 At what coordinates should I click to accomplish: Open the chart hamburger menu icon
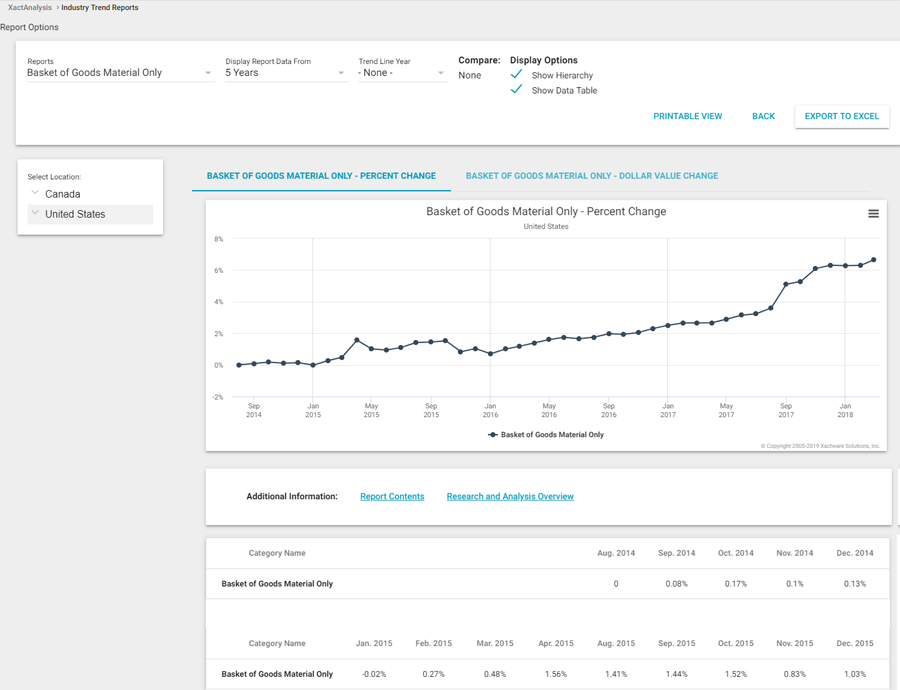click(x=873, y=214)
